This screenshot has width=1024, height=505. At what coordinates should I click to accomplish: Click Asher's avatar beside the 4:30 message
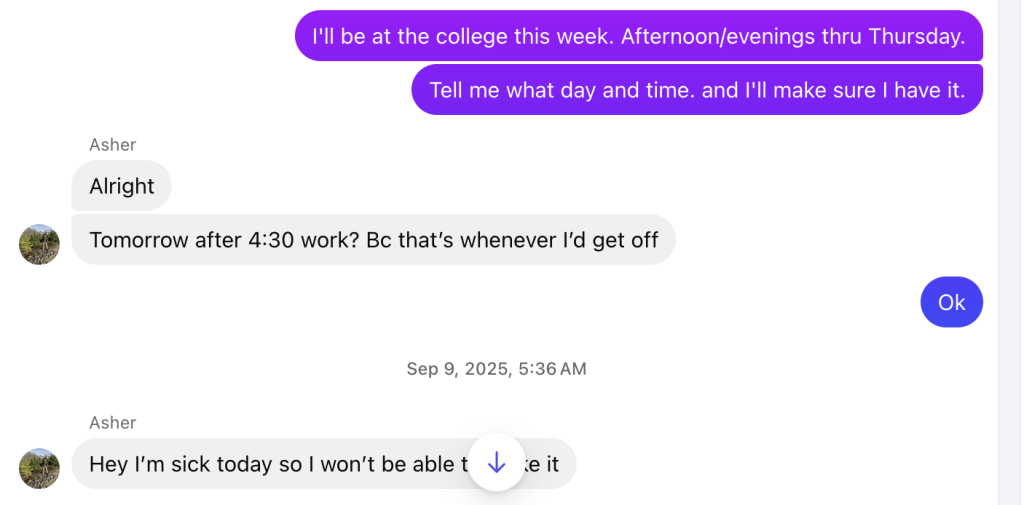[40, 244]
